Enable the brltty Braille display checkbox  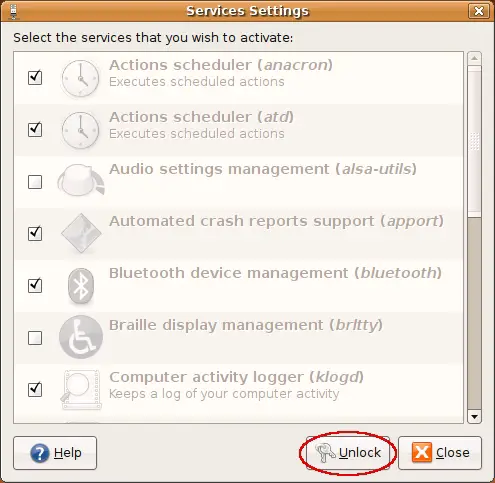(35, 338)
